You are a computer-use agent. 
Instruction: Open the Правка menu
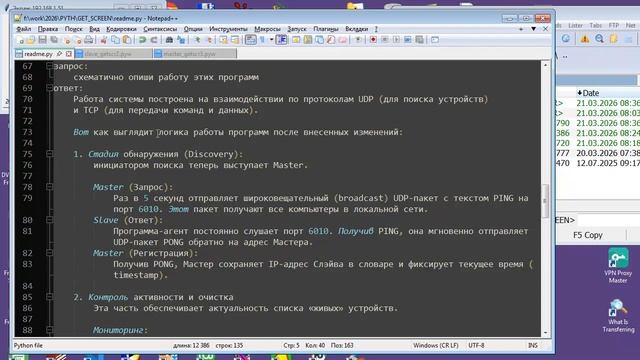(48, 29)
